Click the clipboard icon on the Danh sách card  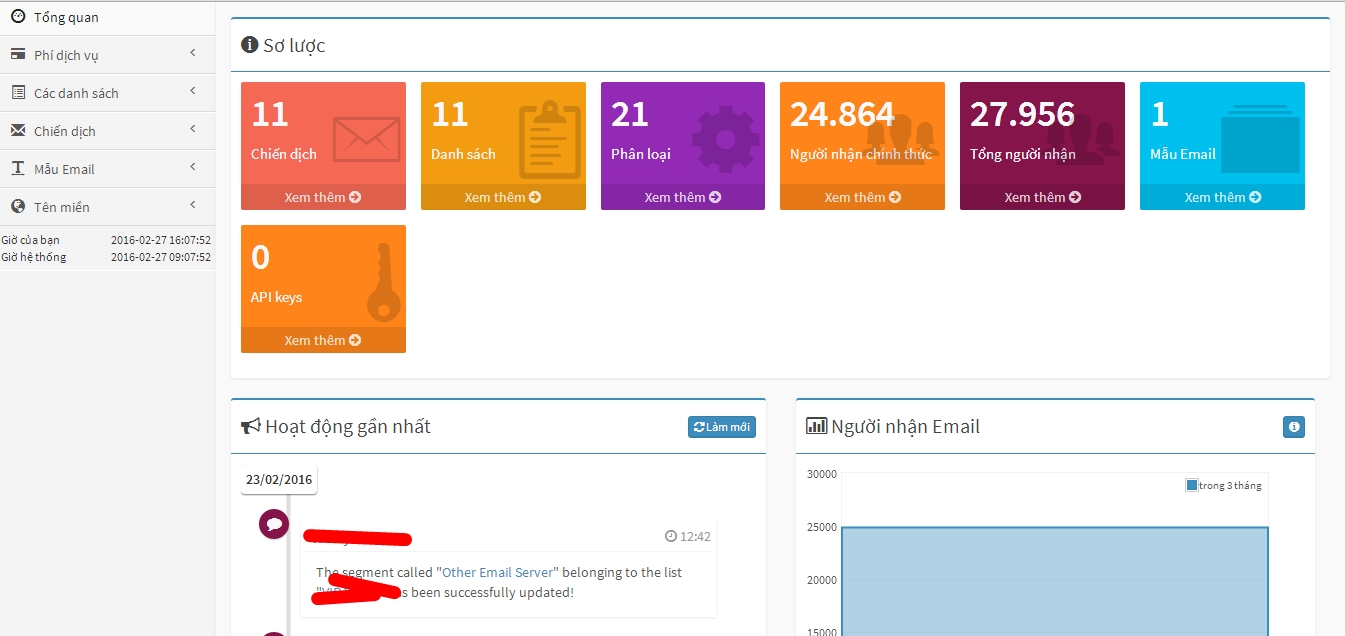[550, 140]
